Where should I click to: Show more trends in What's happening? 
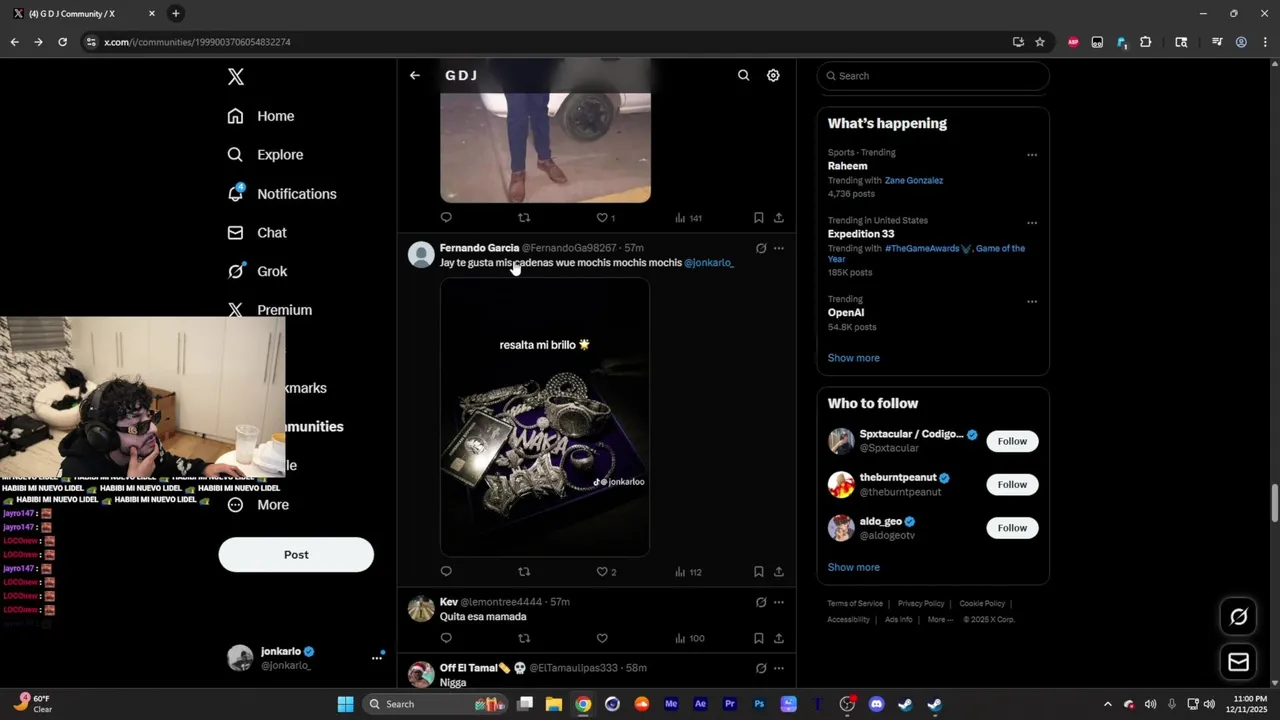(x=853, y=358)
